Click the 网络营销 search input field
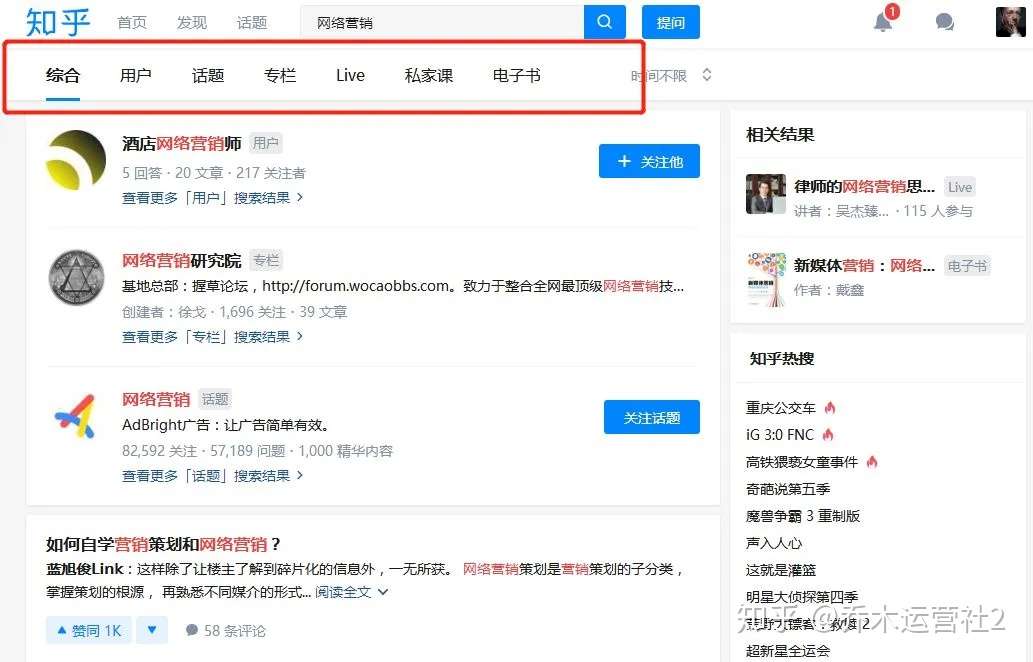Image resolution: width=1033 pixels, height=662 pixels. (x=441, y=22)
